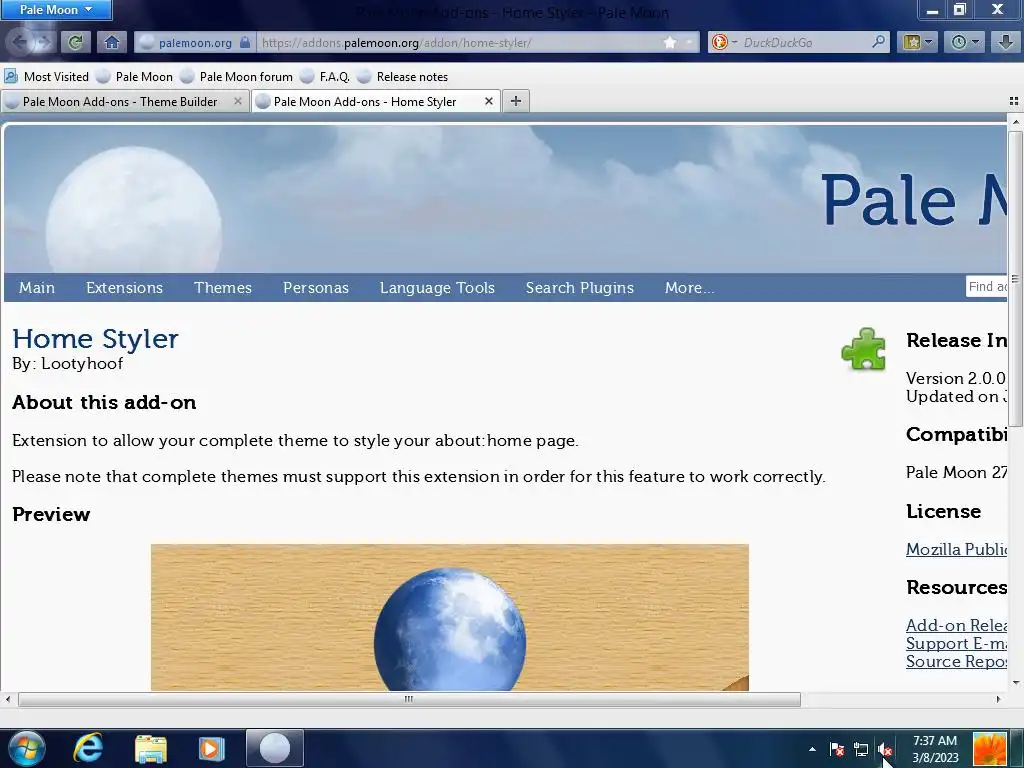The height and width of the screenshot is (768, 1024).
Task: Open the search engine selector dropdown
Action: pos(724,42)
